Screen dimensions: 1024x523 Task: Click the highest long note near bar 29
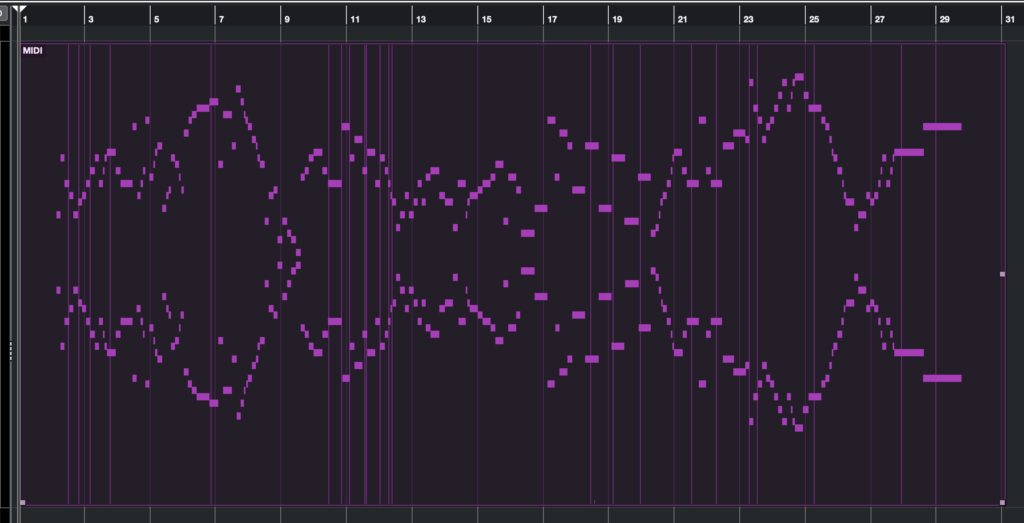pos(942,126)
